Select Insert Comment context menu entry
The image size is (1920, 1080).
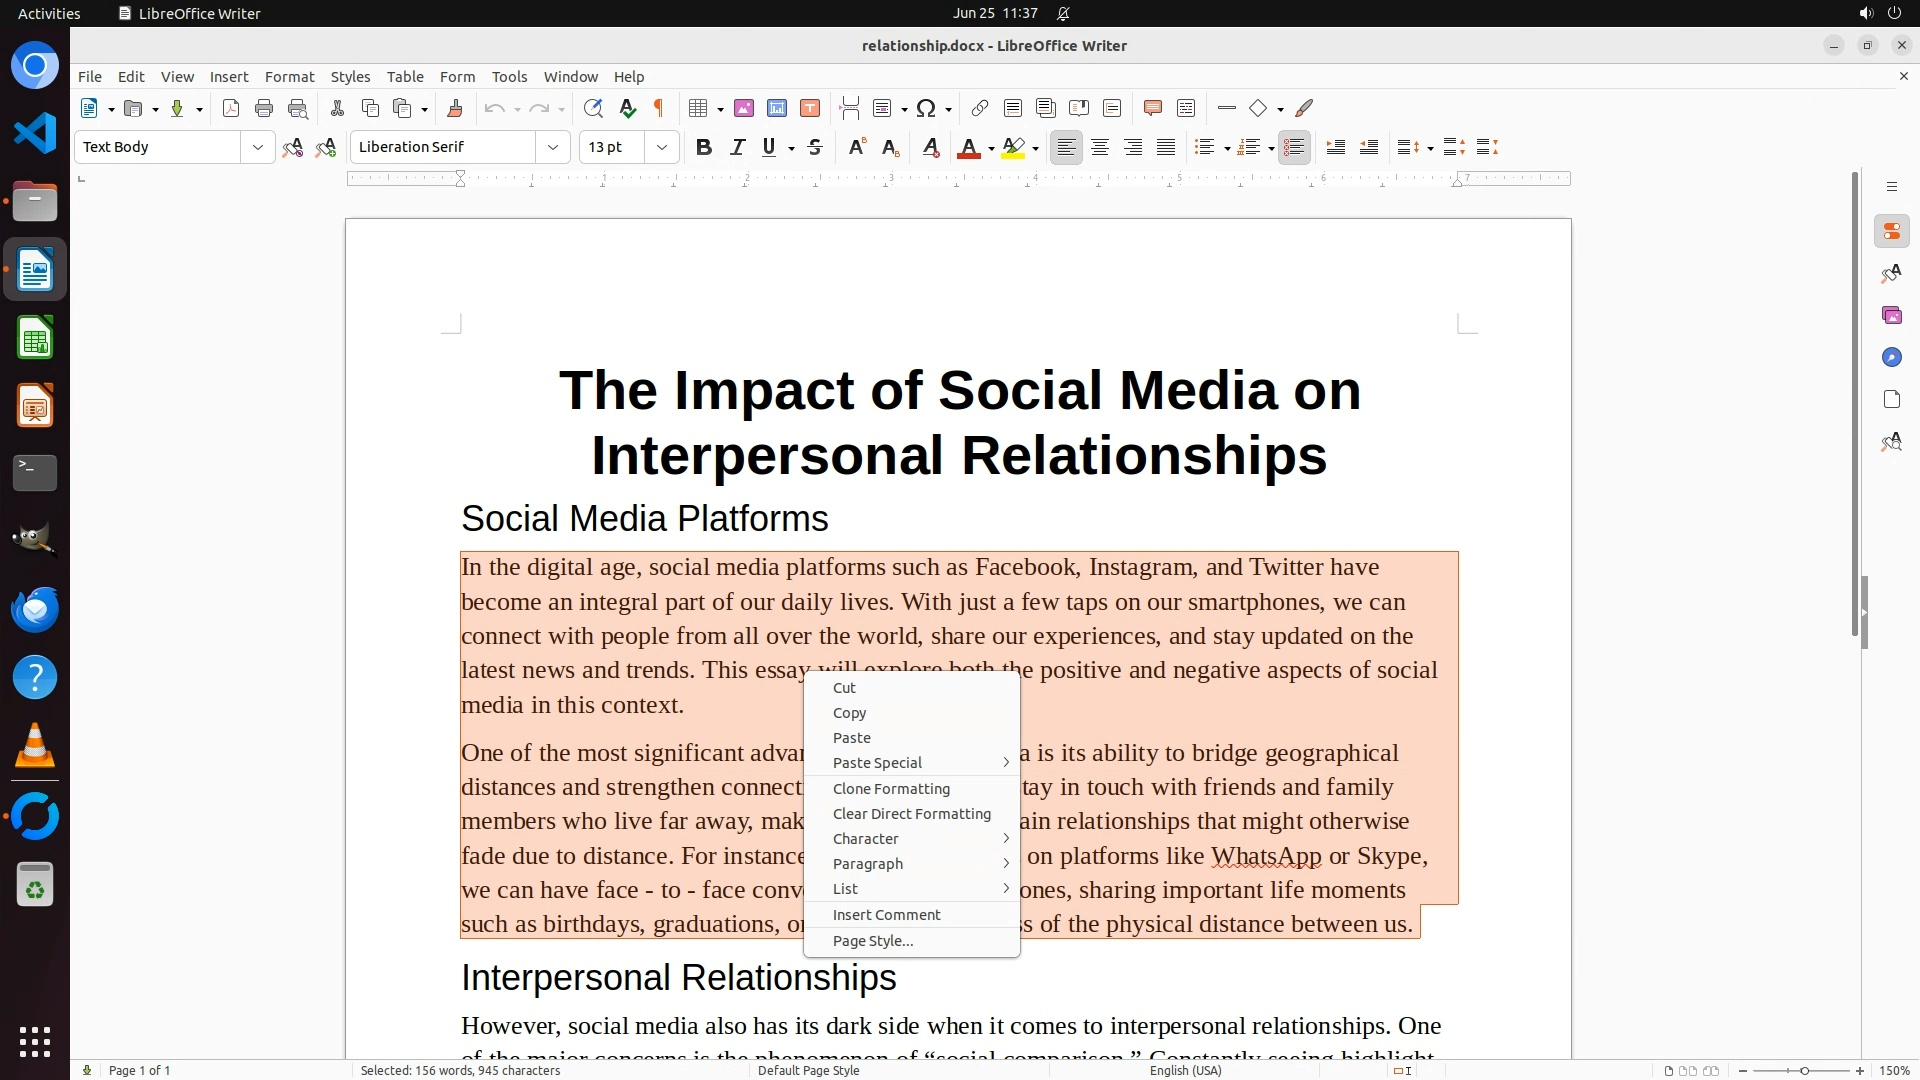tap(886, 915)
